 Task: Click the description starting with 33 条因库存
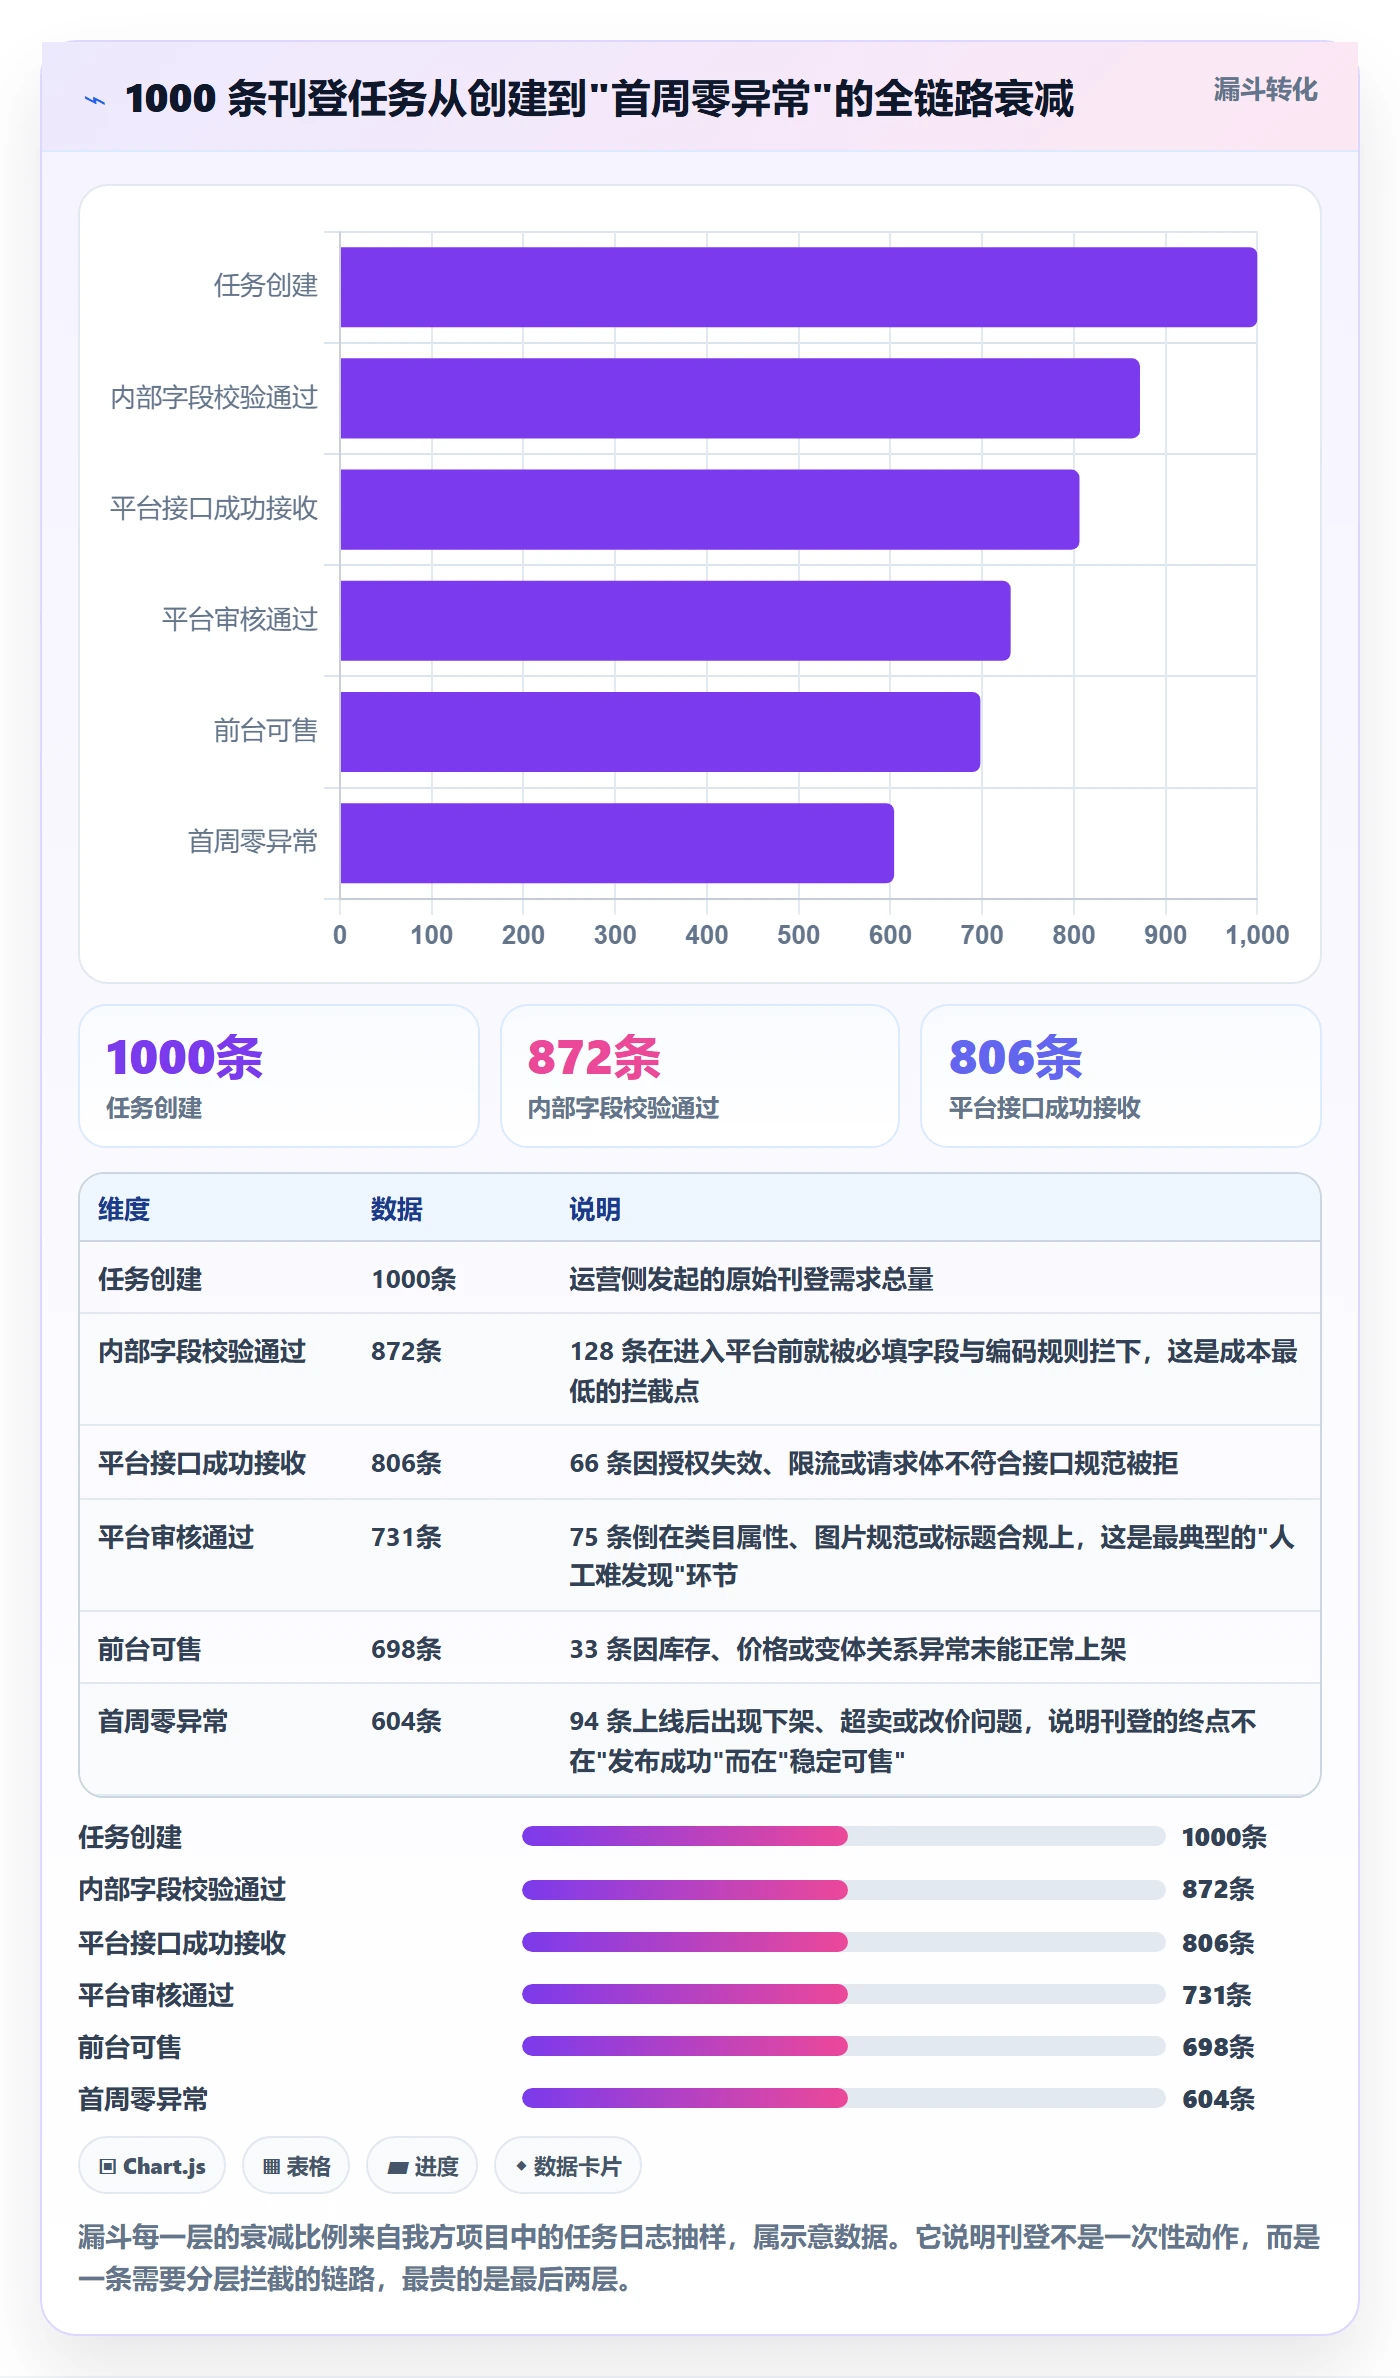pos(848,1649)
